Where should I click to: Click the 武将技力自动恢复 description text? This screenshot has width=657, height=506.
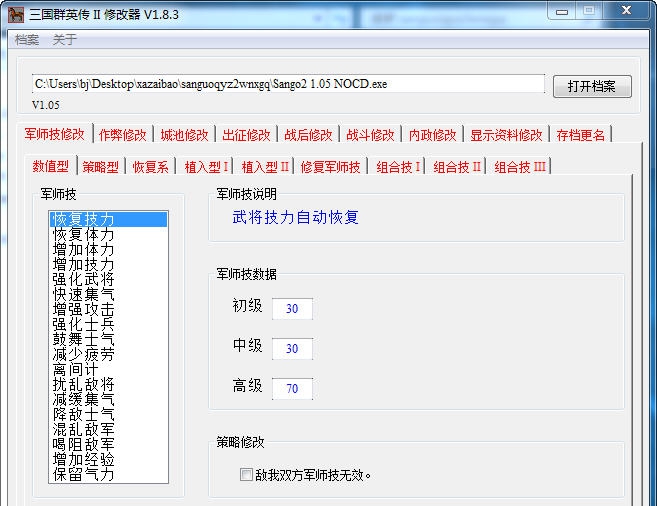pyautogui.click(x=295, y=217)
